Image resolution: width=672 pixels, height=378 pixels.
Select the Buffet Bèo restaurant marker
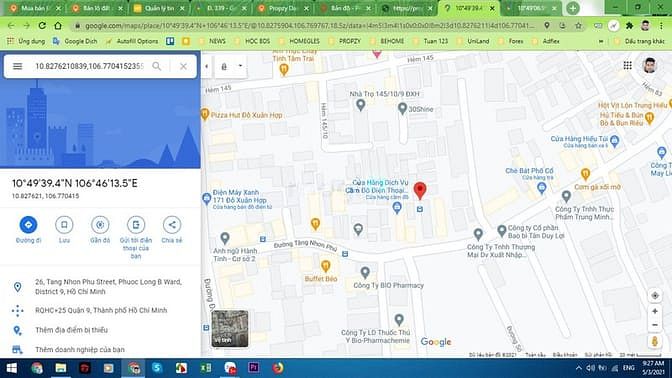pos(326,266)
